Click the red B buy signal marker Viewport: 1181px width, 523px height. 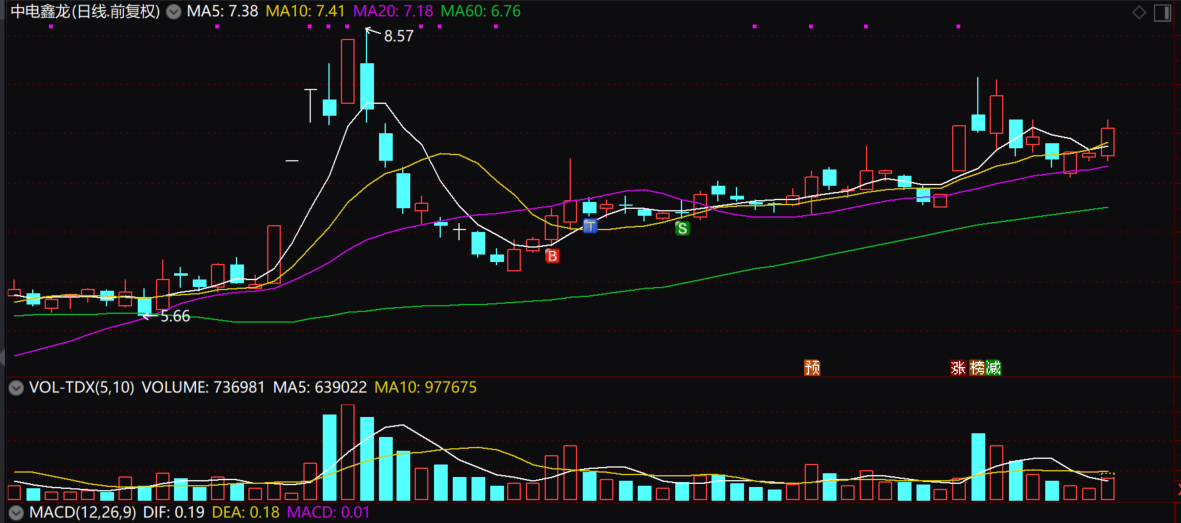click(x=552, y=256)
